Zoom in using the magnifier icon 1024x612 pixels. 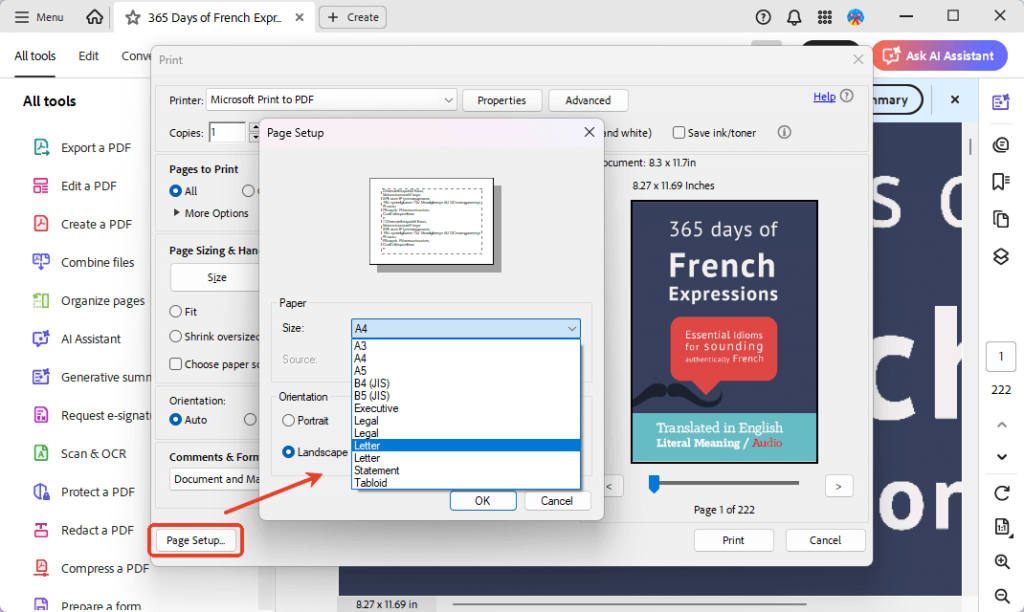coord(1000,561)
